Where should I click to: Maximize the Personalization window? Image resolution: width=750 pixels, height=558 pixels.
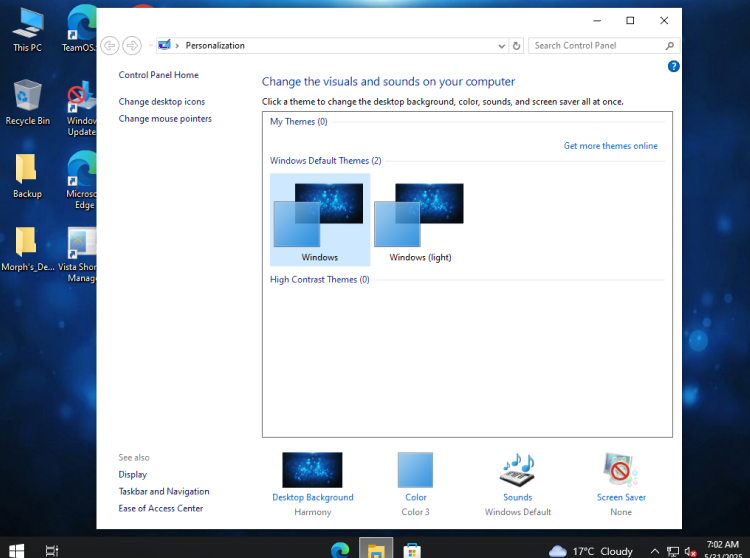click(x=630, y=20)
